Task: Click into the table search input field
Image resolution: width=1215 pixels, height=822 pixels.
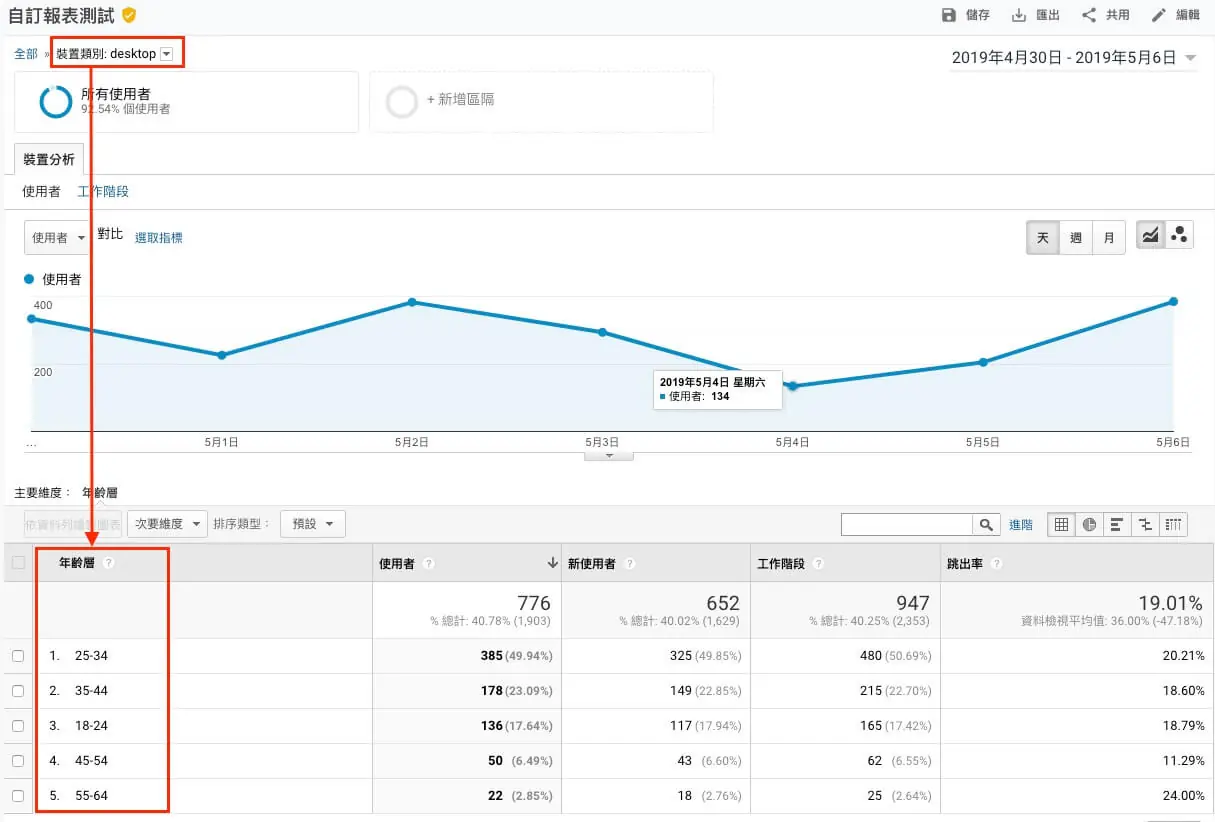Action: pyautogui.click(x=907, y=524)
